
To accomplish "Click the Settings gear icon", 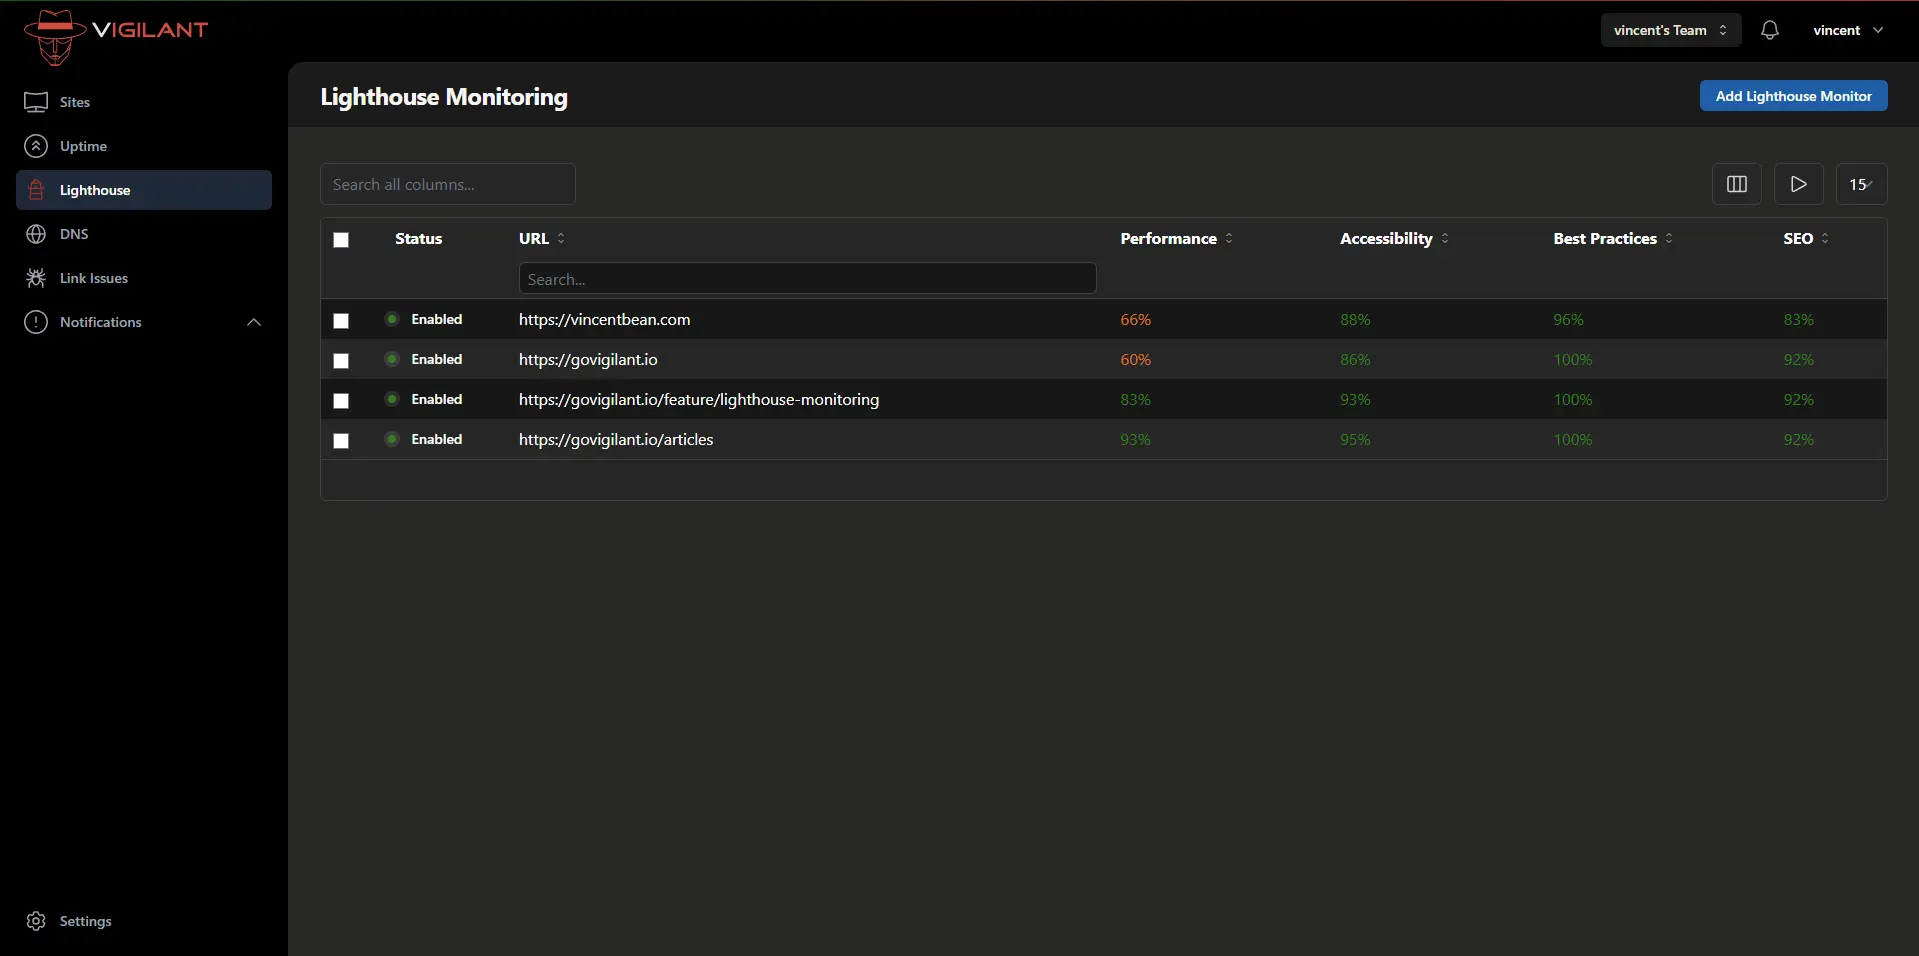I will 36,921.
